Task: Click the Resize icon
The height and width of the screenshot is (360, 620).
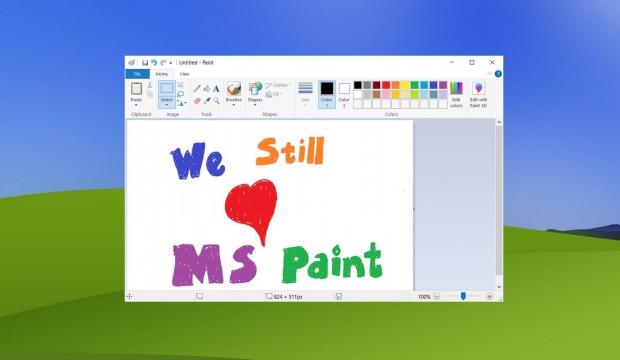Action: (181, 94)
